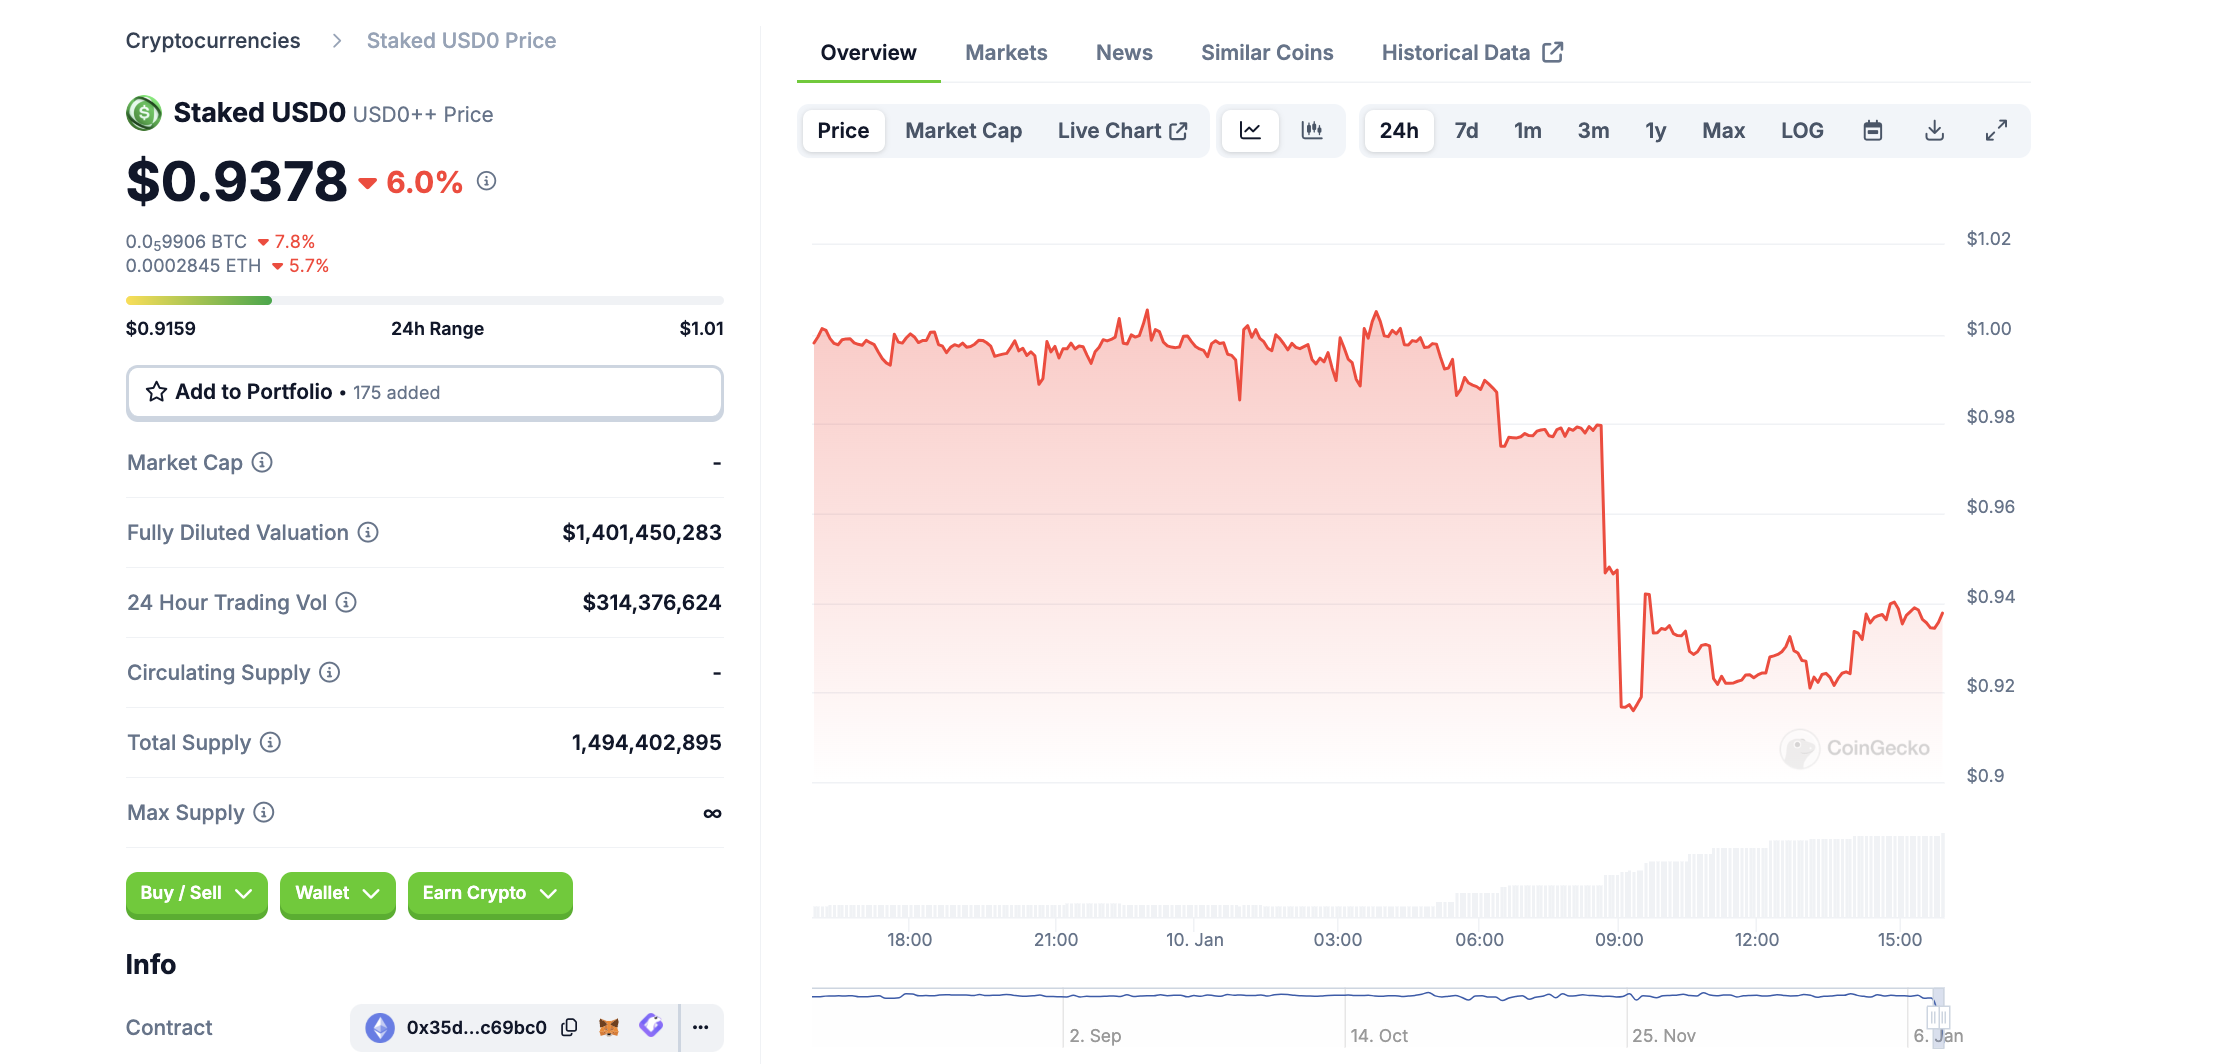Screen dimensions: 2226x1064
Task: Add token to MetaMask via fox icon
Action: (x=609, y=1027)
